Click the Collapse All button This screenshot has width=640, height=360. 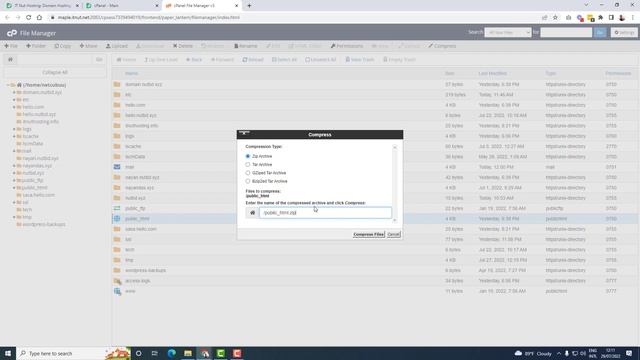55,72
